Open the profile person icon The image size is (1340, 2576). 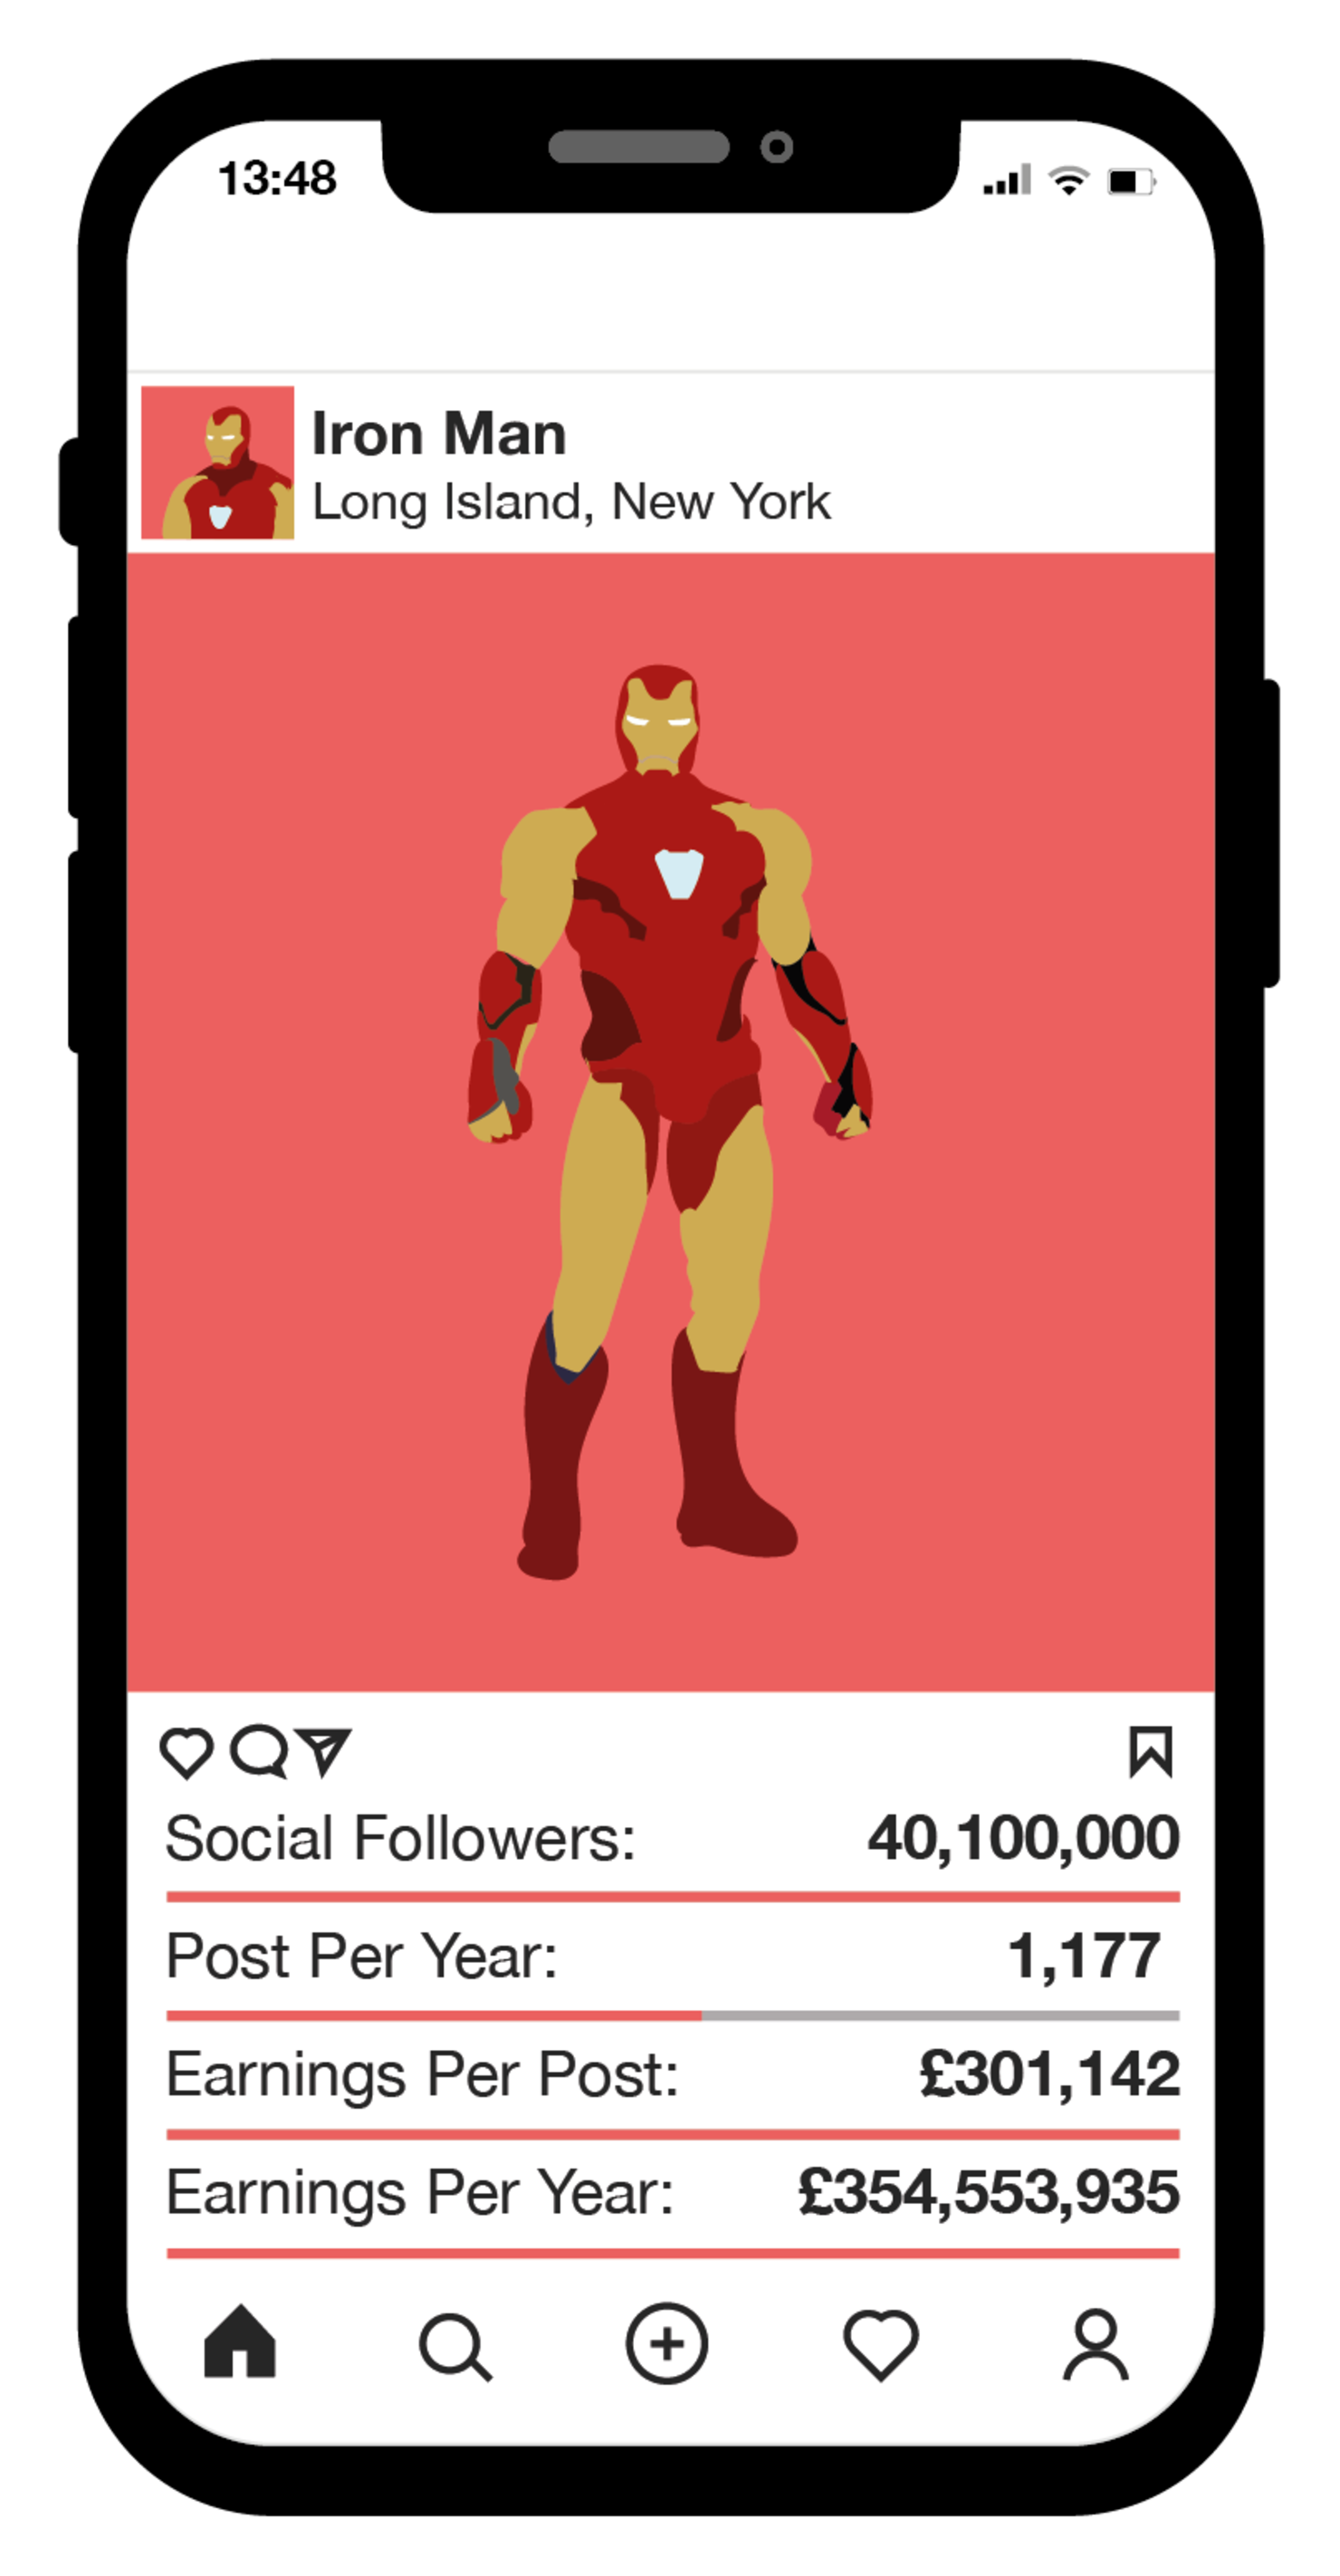coord(1096,2344)
